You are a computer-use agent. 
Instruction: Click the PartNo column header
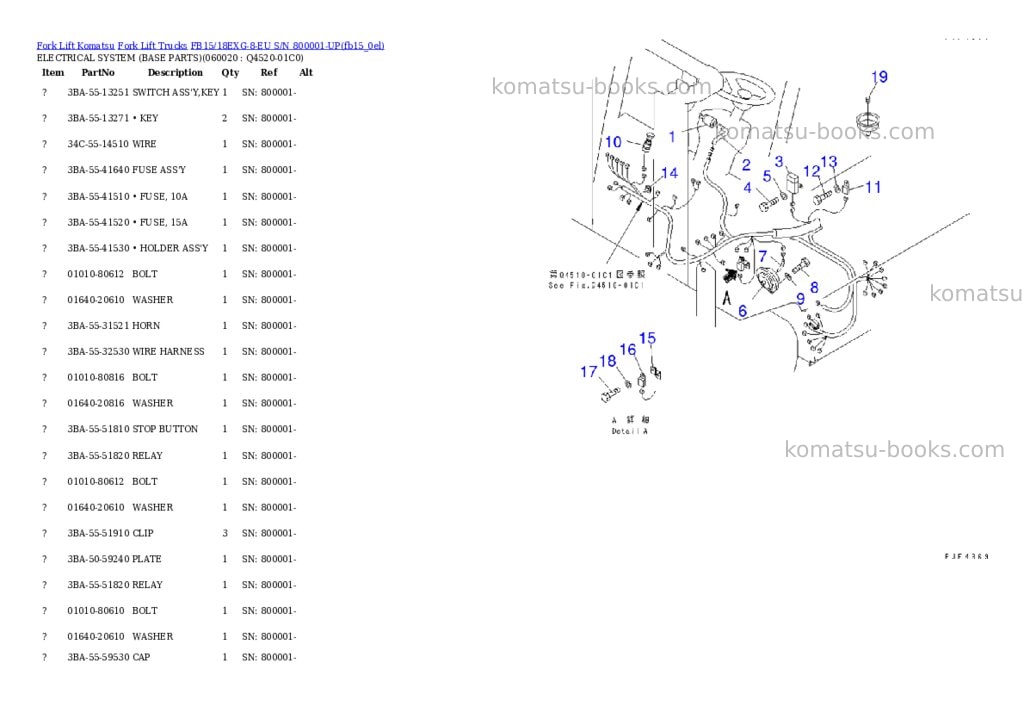pos(98,72)
